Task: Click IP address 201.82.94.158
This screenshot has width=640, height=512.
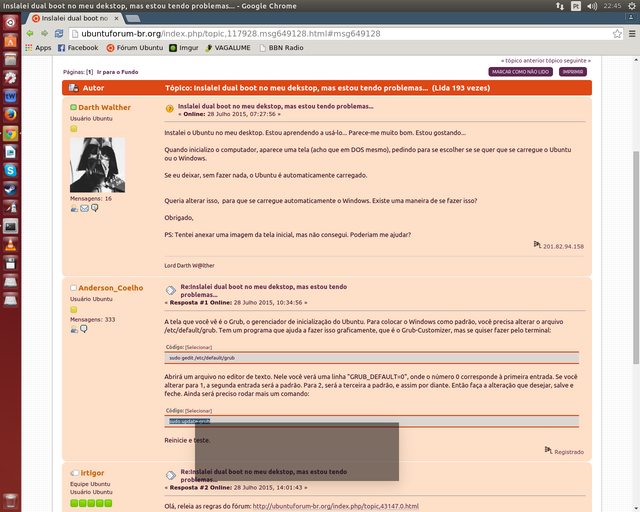Action: [x=563, y=247]
